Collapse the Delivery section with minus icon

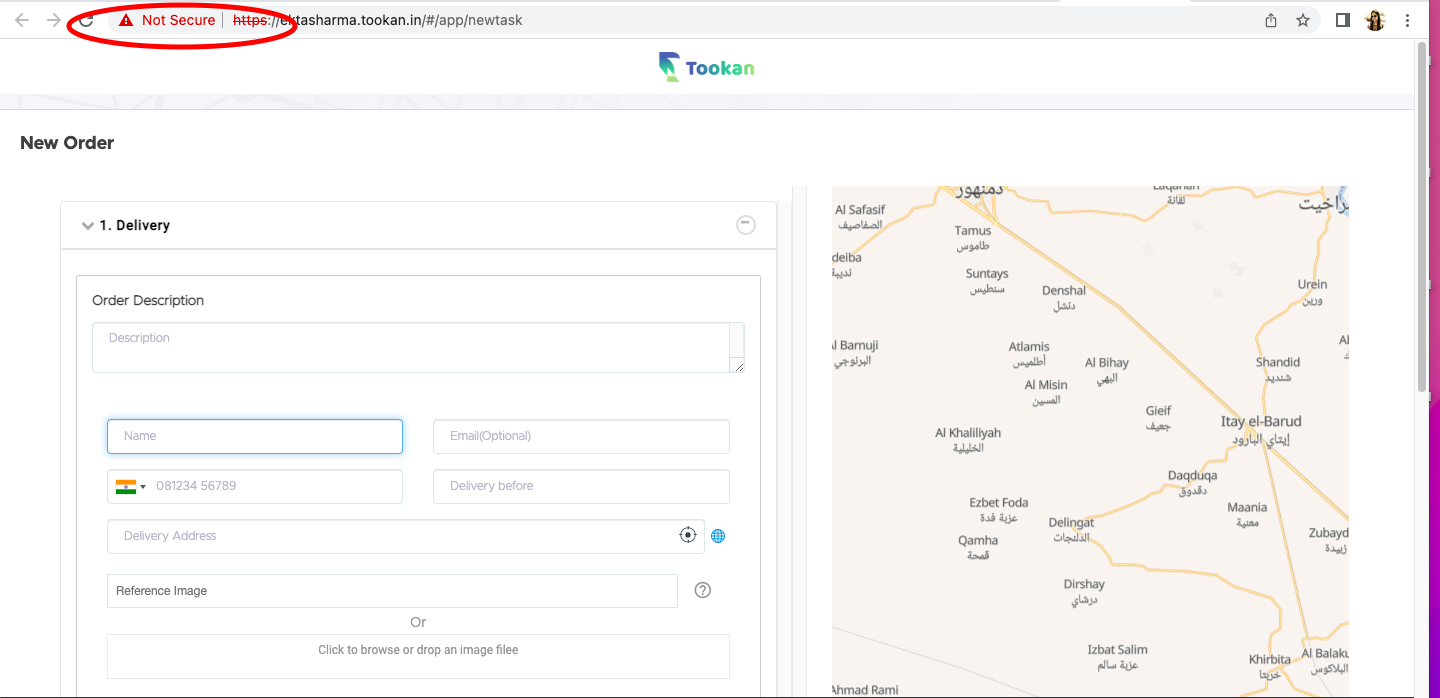point(746,225)
